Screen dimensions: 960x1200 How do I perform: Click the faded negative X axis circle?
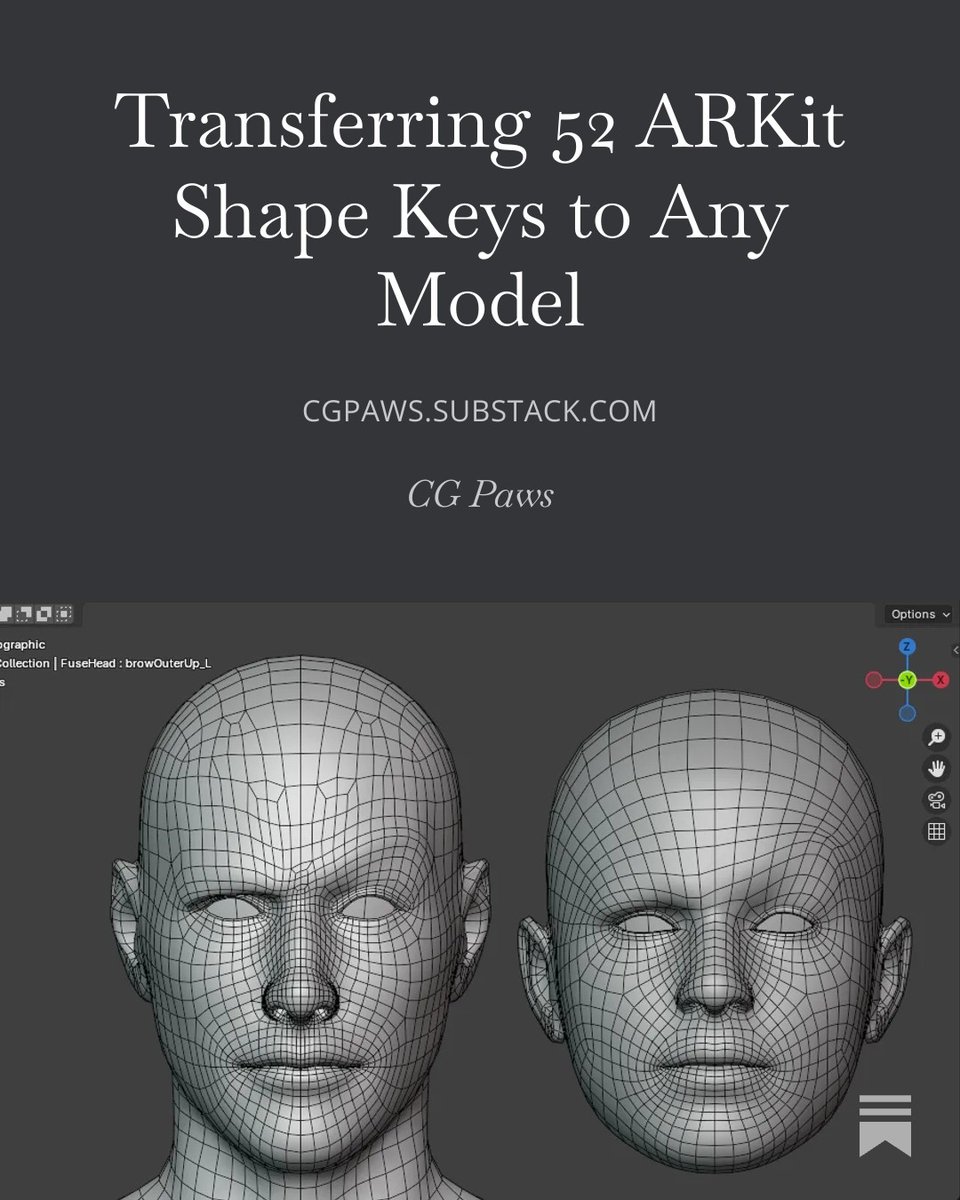coord(874,680)
